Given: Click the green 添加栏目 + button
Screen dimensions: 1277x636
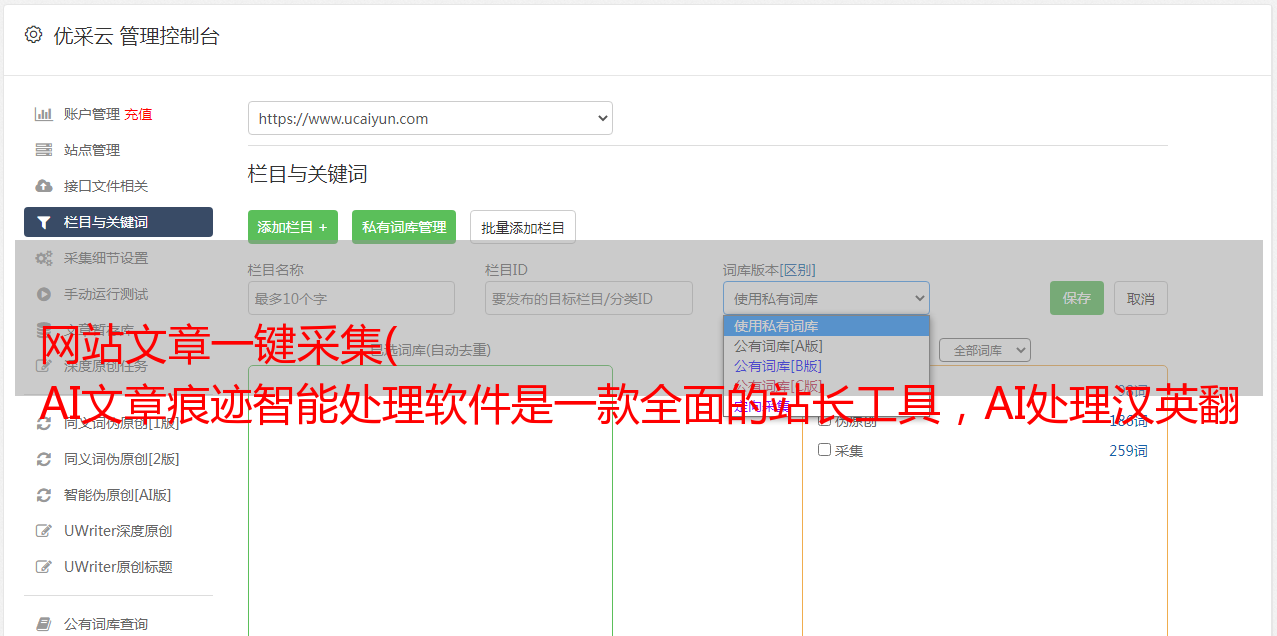Looking at the screenshot, I should (293, 227).
